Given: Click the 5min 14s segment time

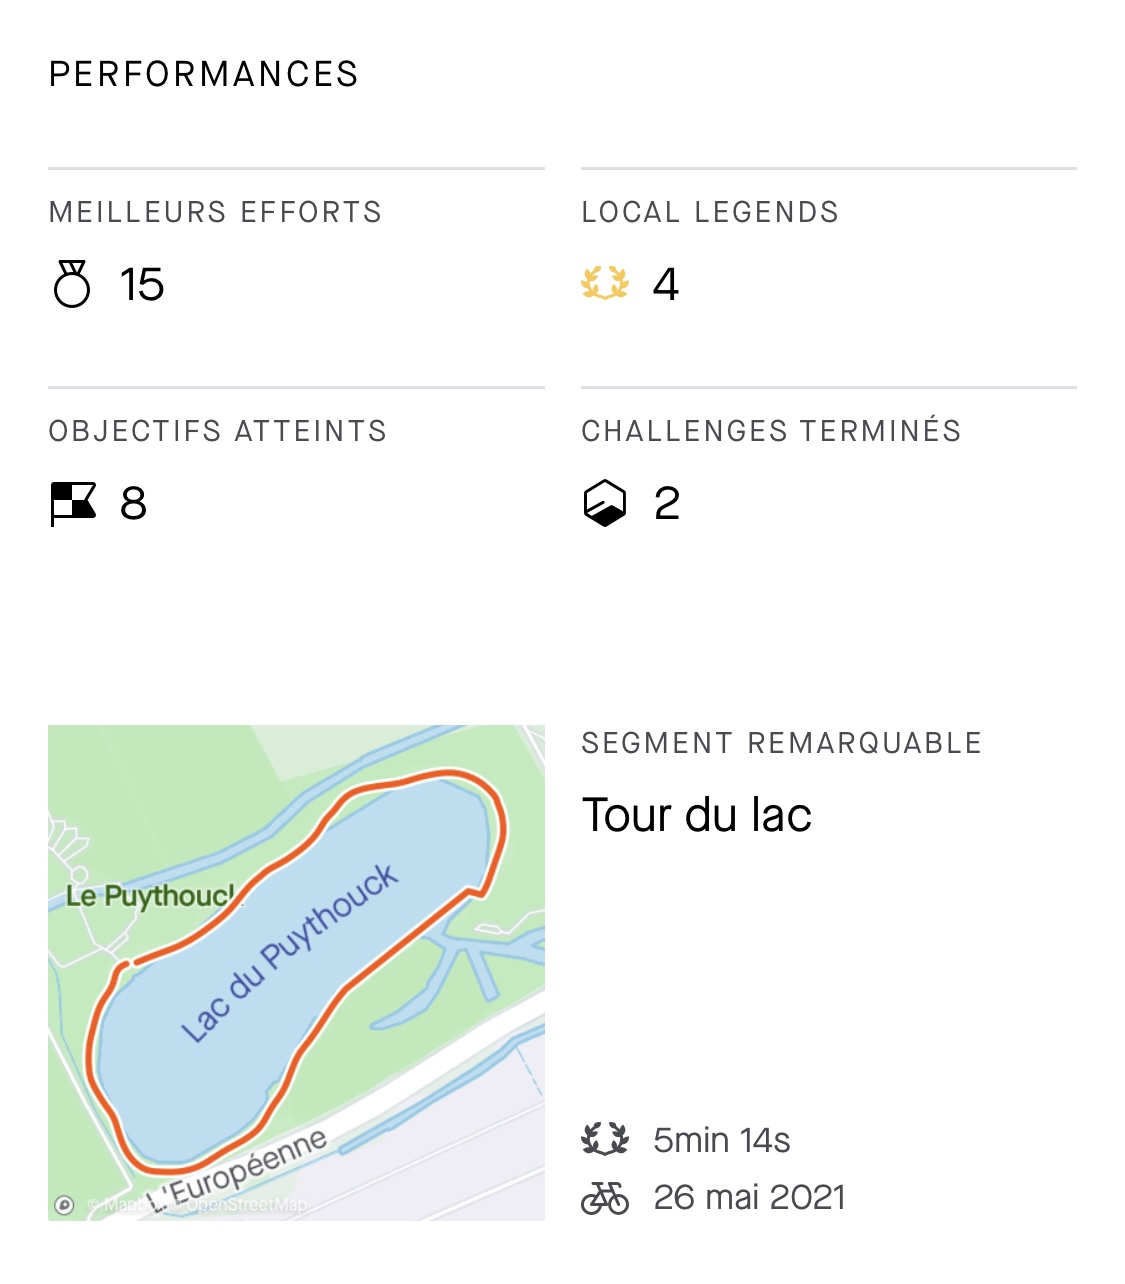Looking at the screenshot, I should click(722, 1140).
